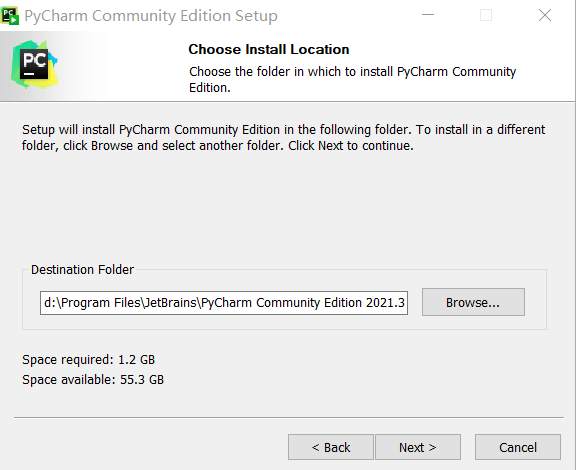The width and height of the screenshot is (576, 470).
Task: Click the PyCharm Community Edition Setup title text
Action: [x=151, y=16]
